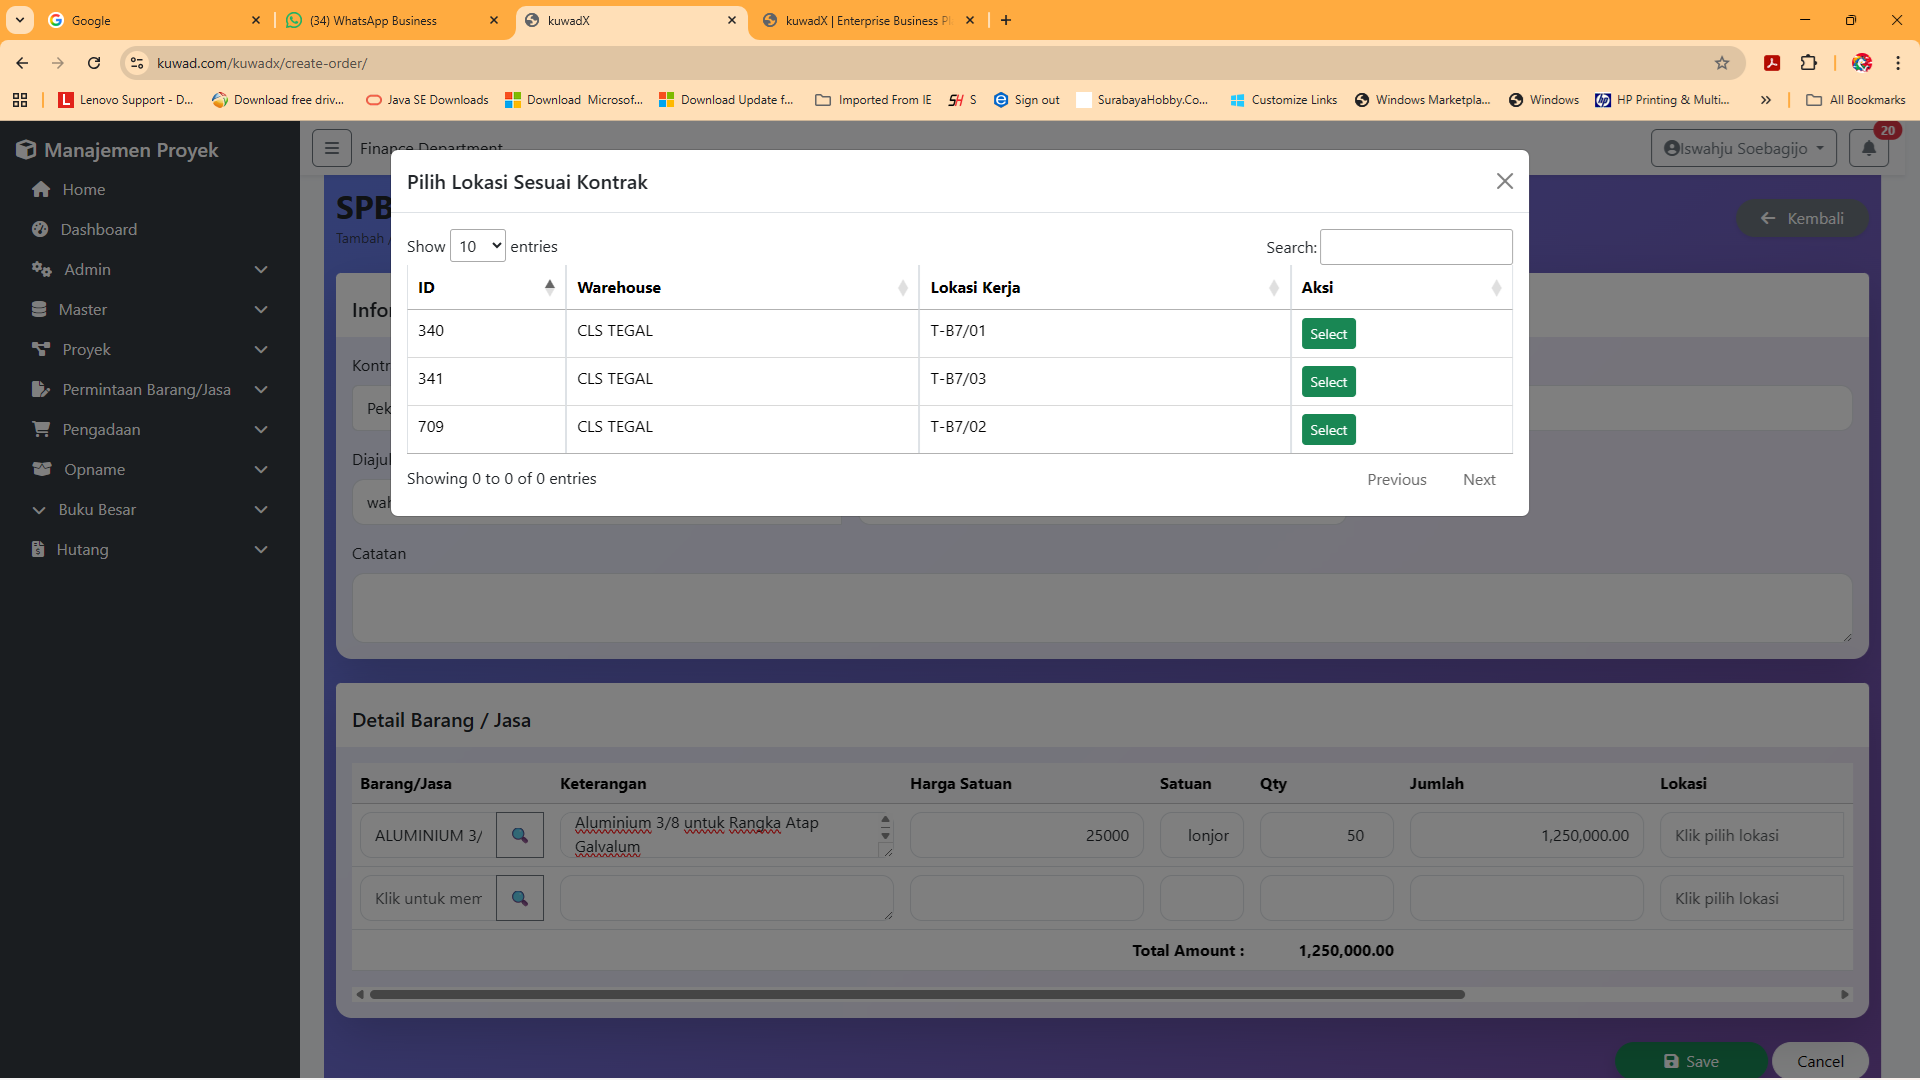Go to Next page of entries
Image resolution: width=1920 pixels, height=1080 pixels.
[1478, 480]
